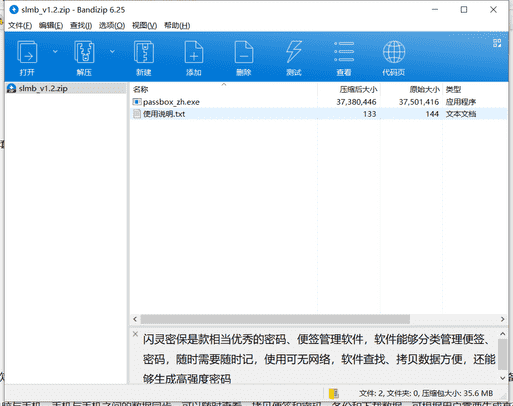Click the 添加 (Add files) icon
This screenshot has width=513, height=406.
point(194,52)
